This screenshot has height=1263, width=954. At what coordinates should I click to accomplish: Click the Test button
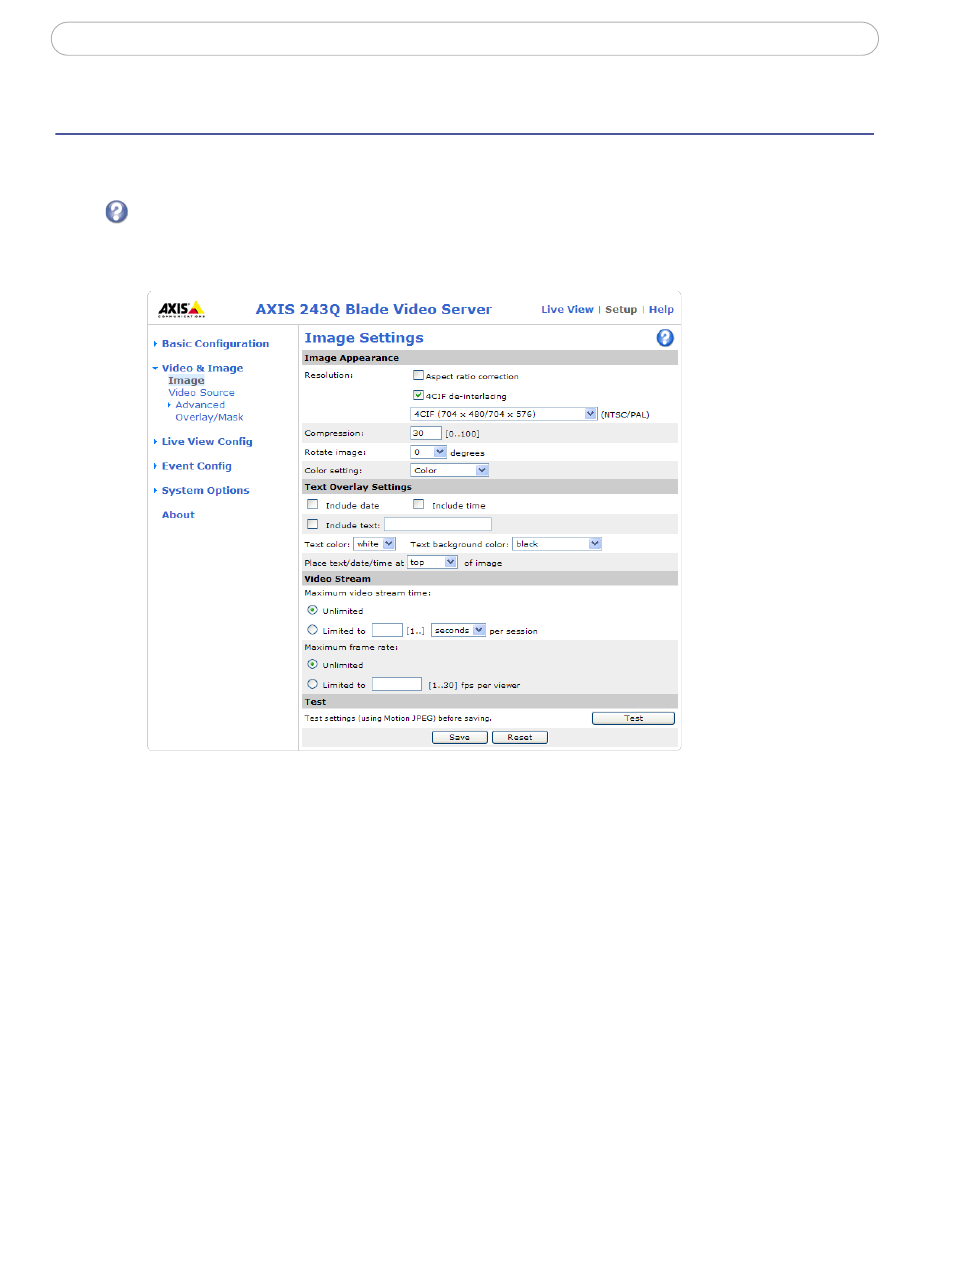point(634,718)
